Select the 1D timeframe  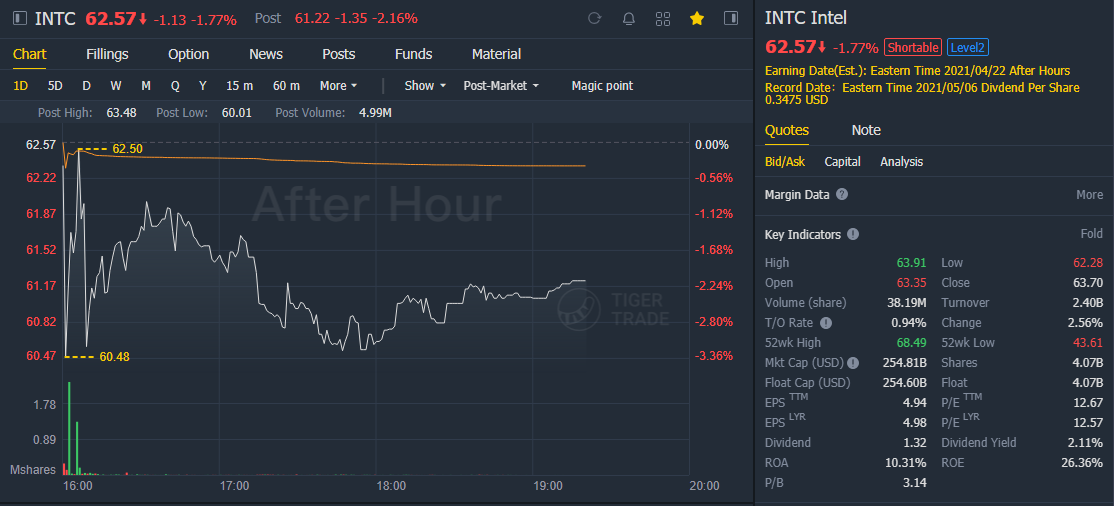coord(21,86)
